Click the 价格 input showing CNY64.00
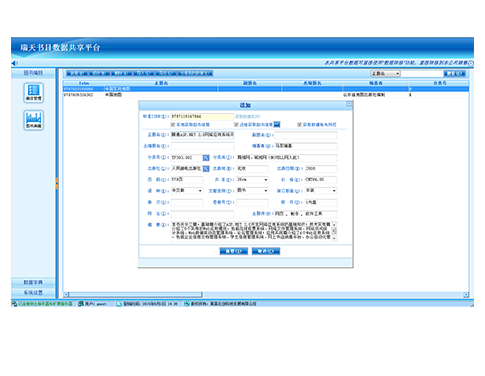 321,180
